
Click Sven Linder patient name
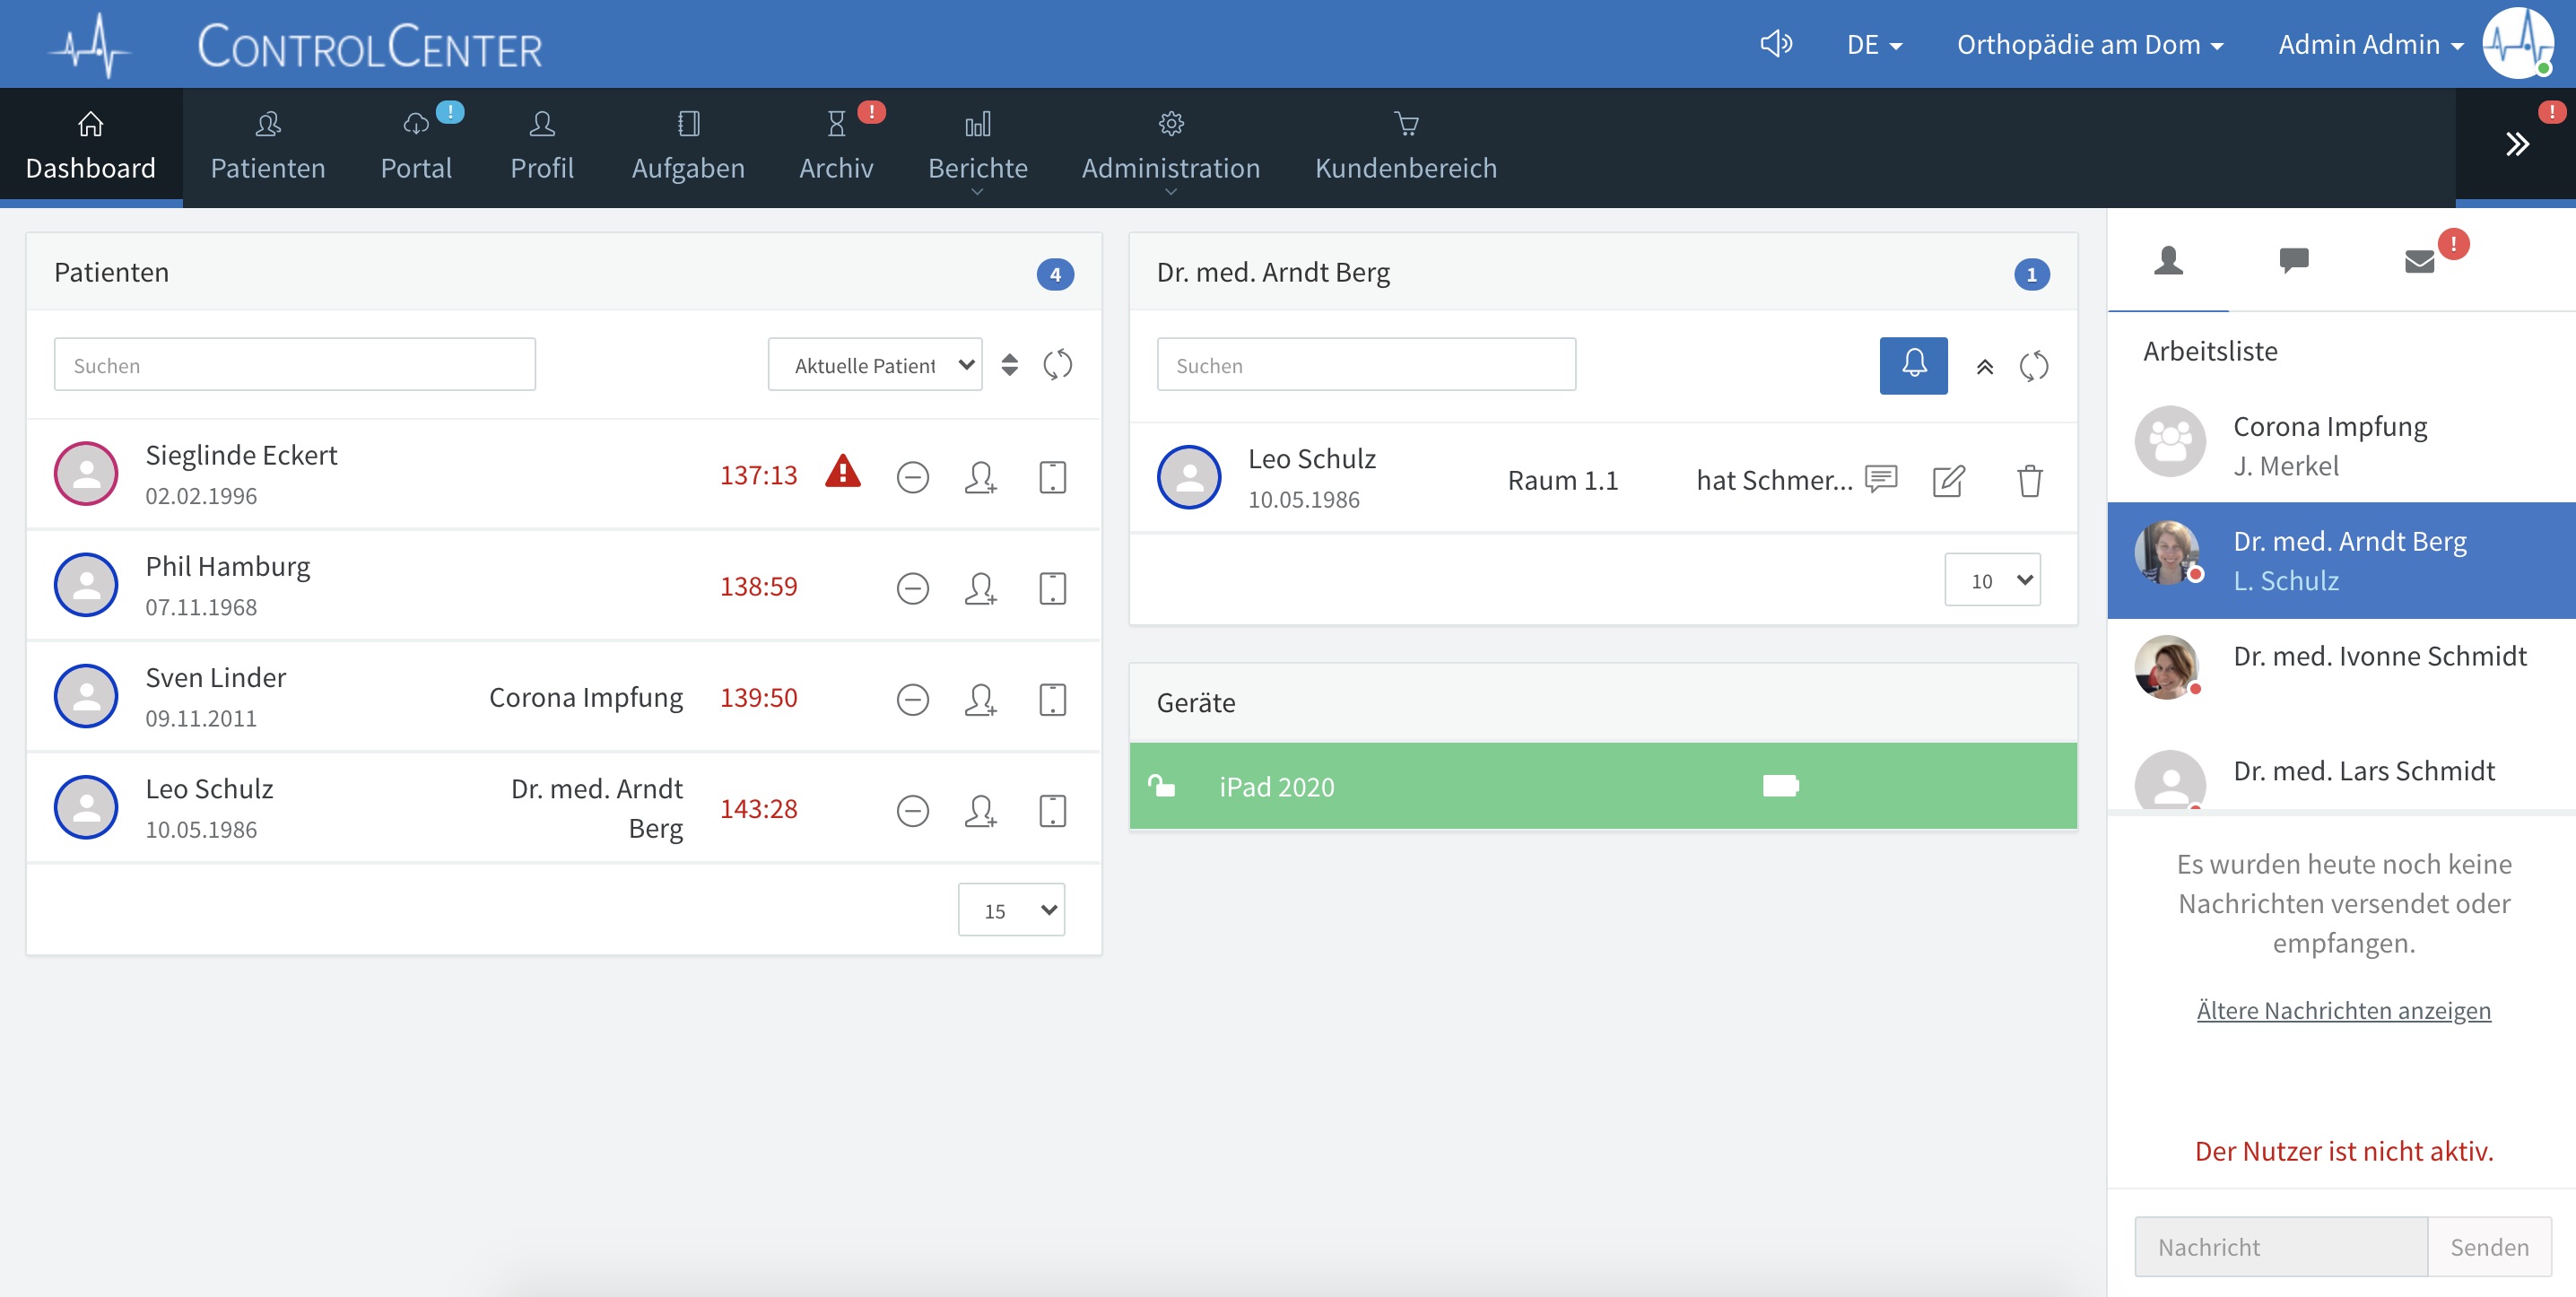(216, 677)
